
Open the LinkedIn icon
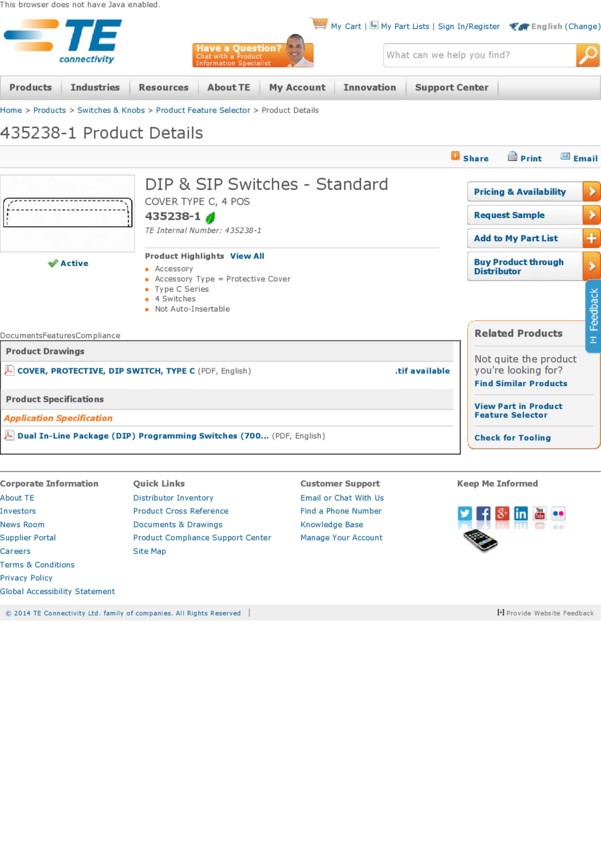click(x=521, y=514)
